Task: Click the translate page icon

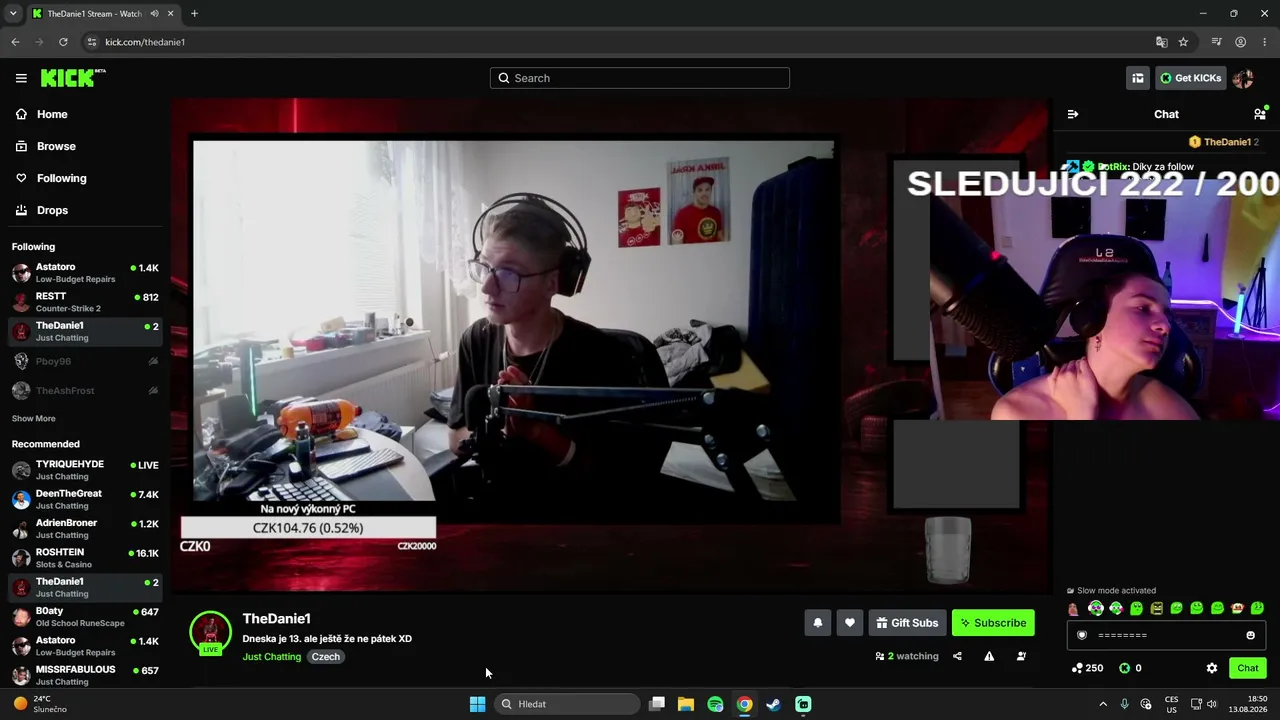Action: tap(1161, 42)
